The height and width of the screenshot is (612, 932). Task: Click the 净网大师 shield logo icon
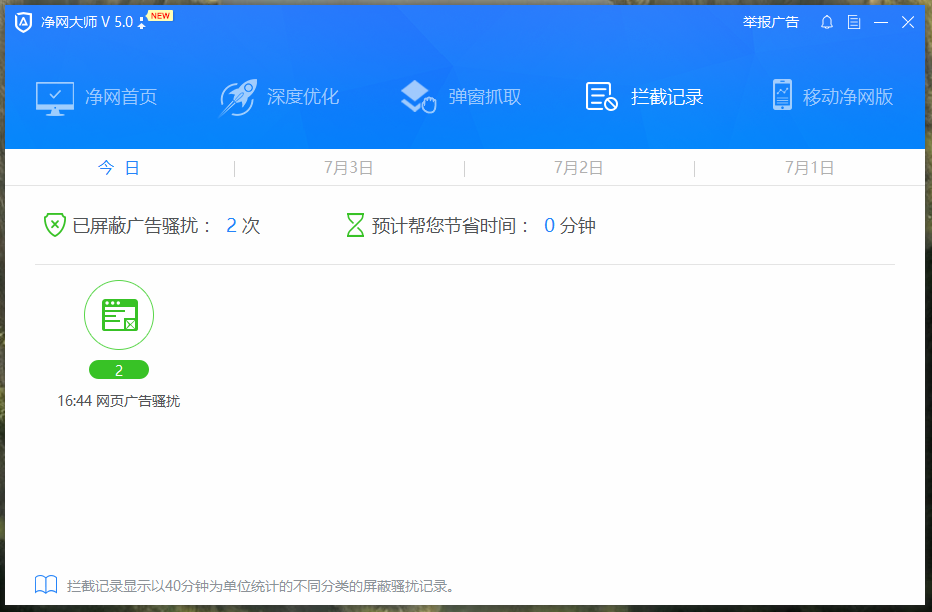point(23,23)
